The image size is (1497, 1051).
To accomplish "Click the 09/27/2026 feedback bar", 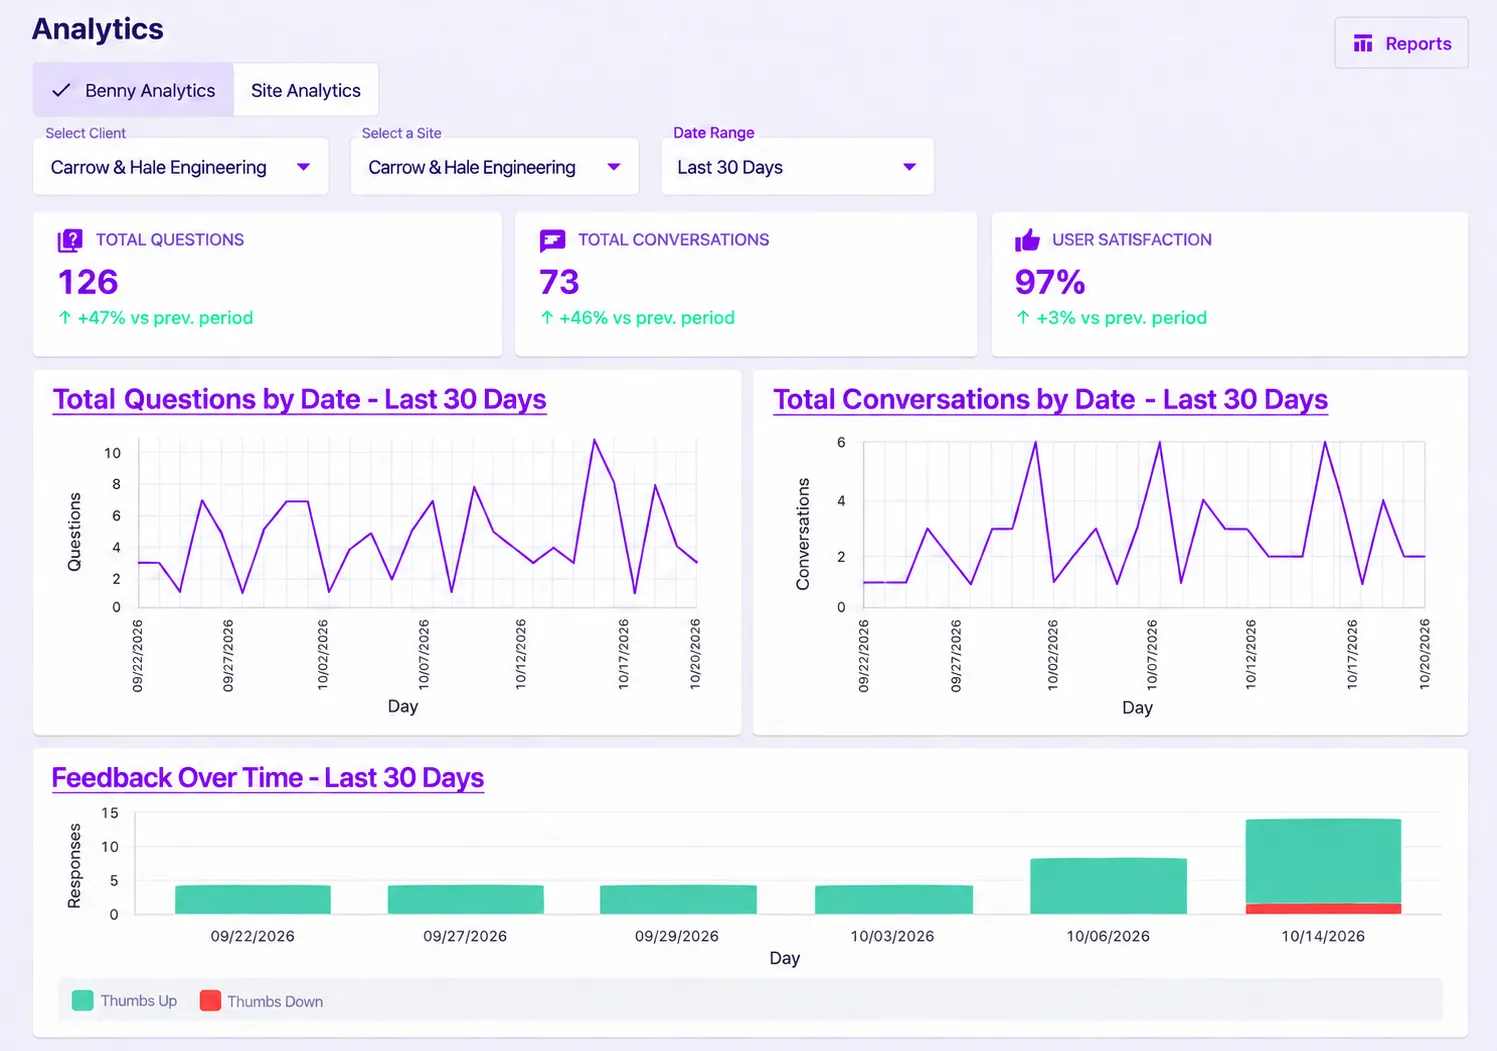I will tap(466, 899).
